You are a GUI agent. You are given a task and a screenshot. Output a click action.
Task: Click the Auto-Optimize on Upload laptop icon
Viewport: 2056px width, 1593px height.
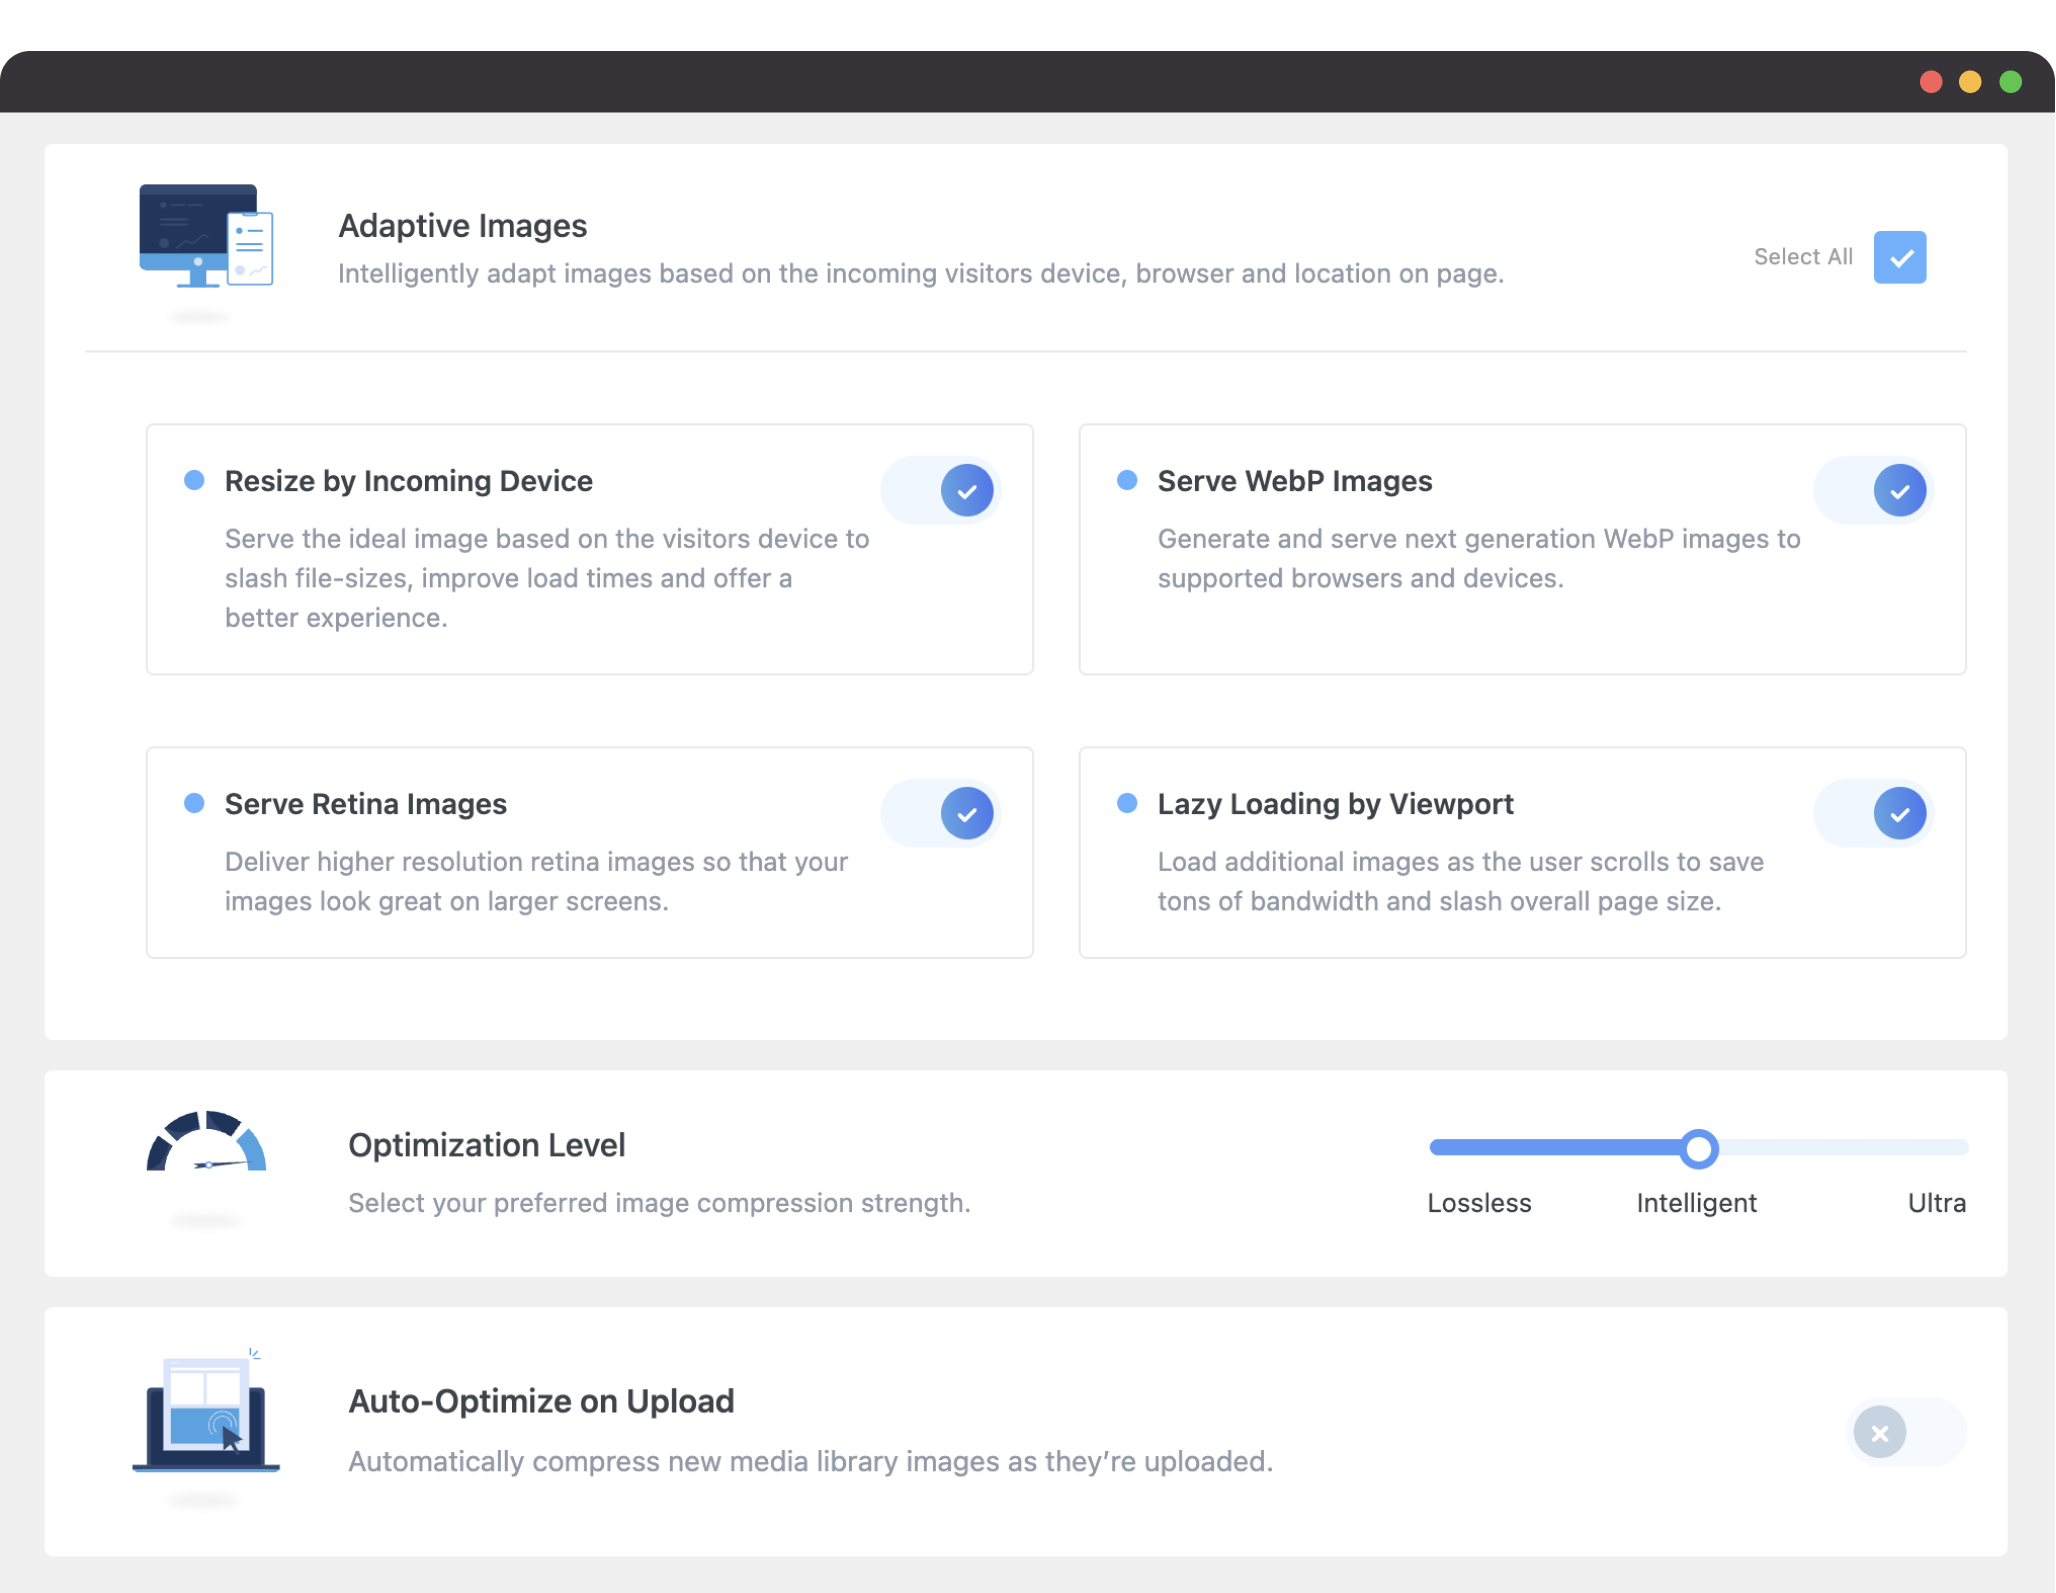206,1415
